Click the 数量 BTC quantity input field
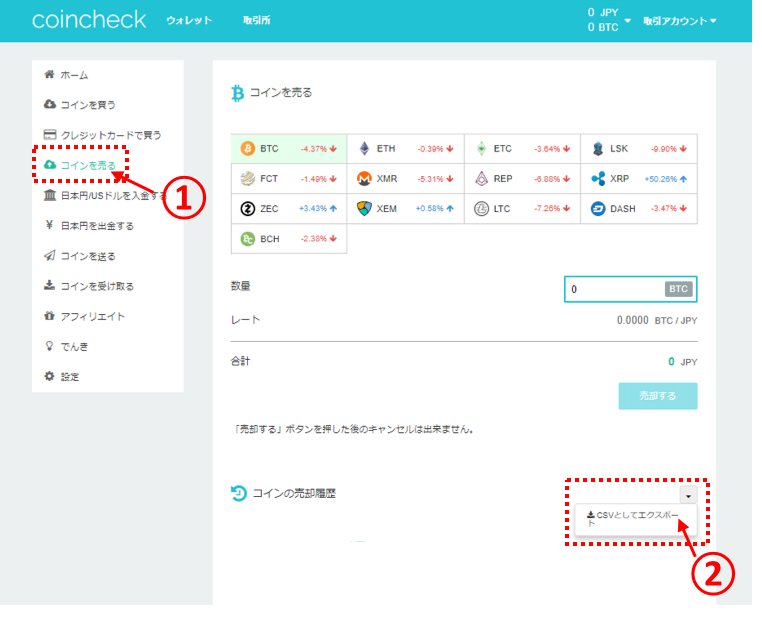Viewport: 762px width, 620px height. click(630, 289)
